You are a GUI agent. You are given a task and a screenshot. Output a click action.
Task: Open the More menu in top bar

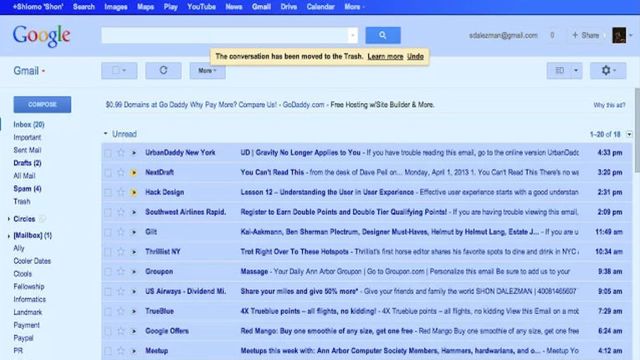point(354,7)
